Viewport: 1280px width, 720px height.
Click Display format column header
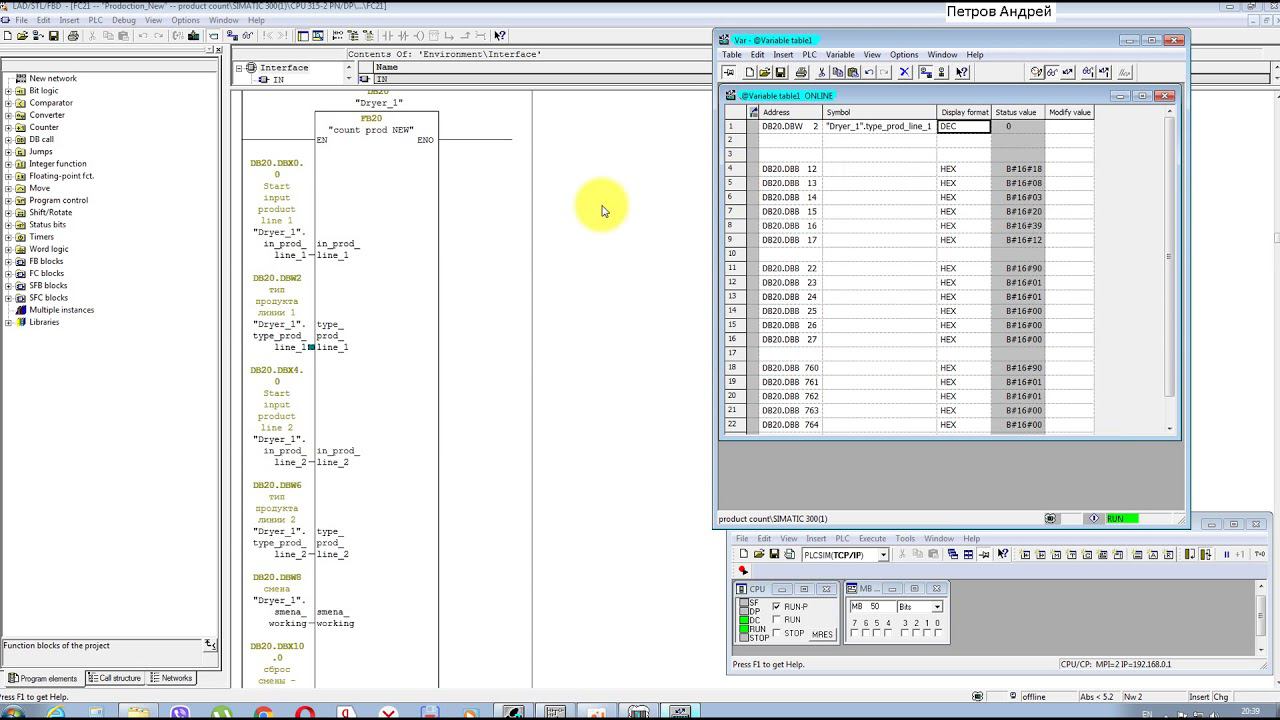(x=964, y=112)
